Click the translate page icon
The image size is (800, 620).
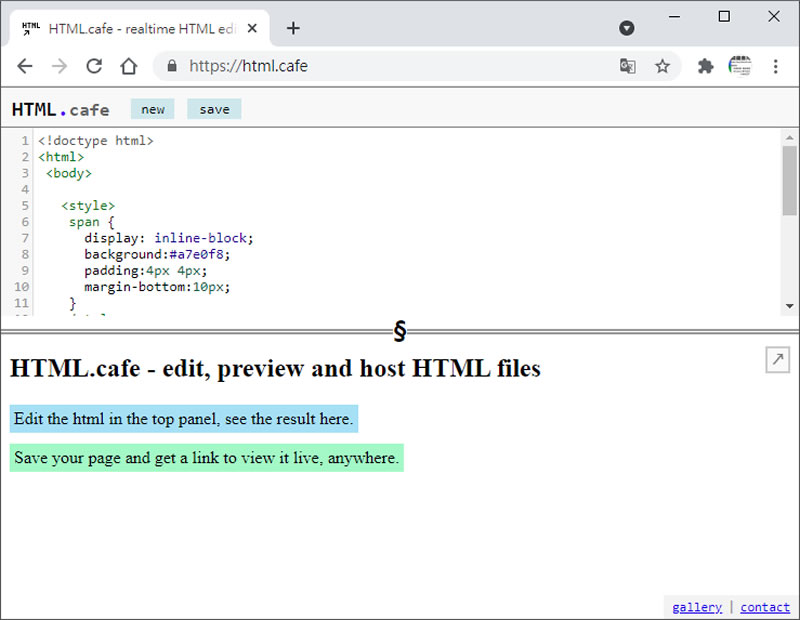coord(628,66)
